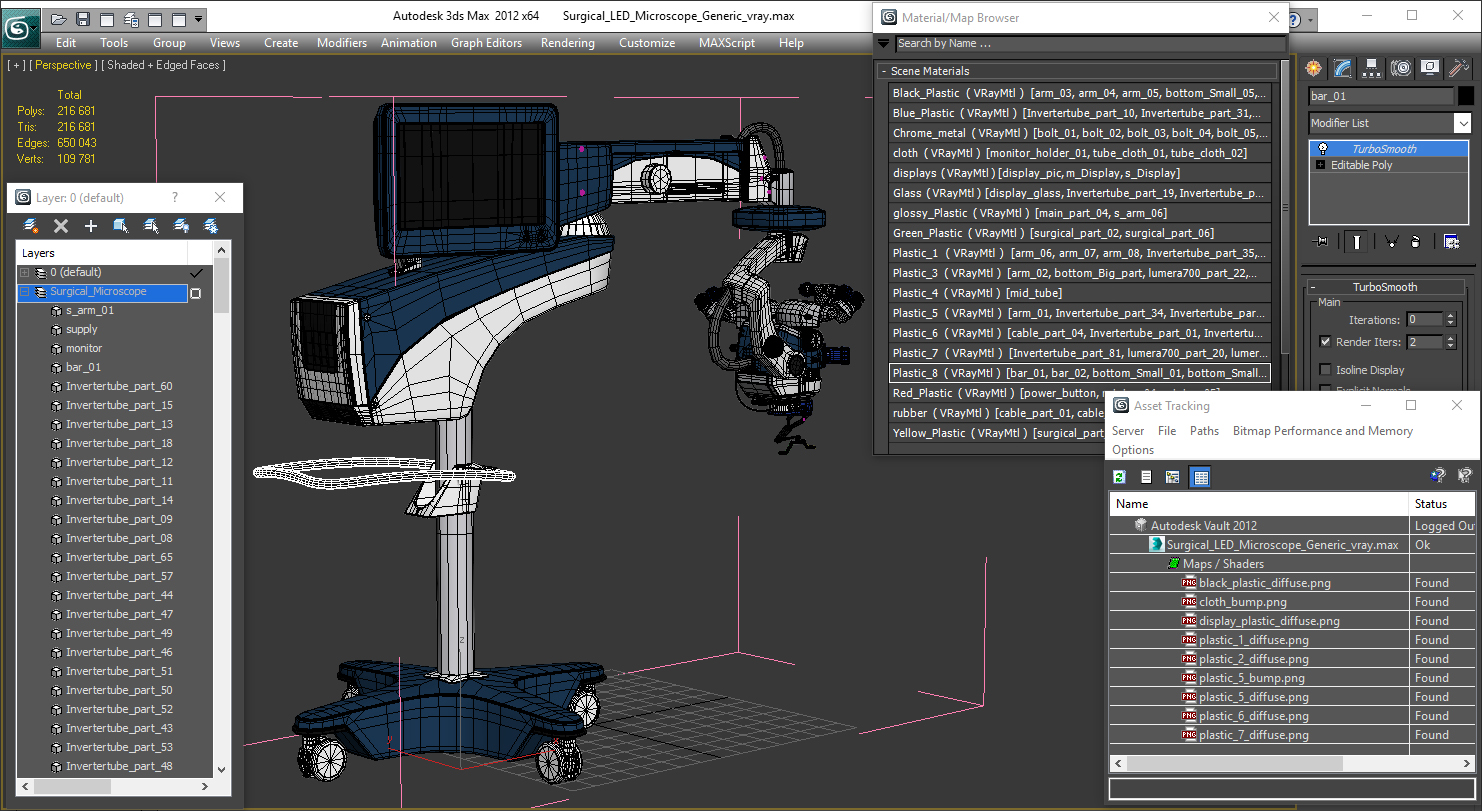This screenshot has height=811, width=1482.
Task: Open the Hierarchy command panel tab
Action: point(1371,68)
